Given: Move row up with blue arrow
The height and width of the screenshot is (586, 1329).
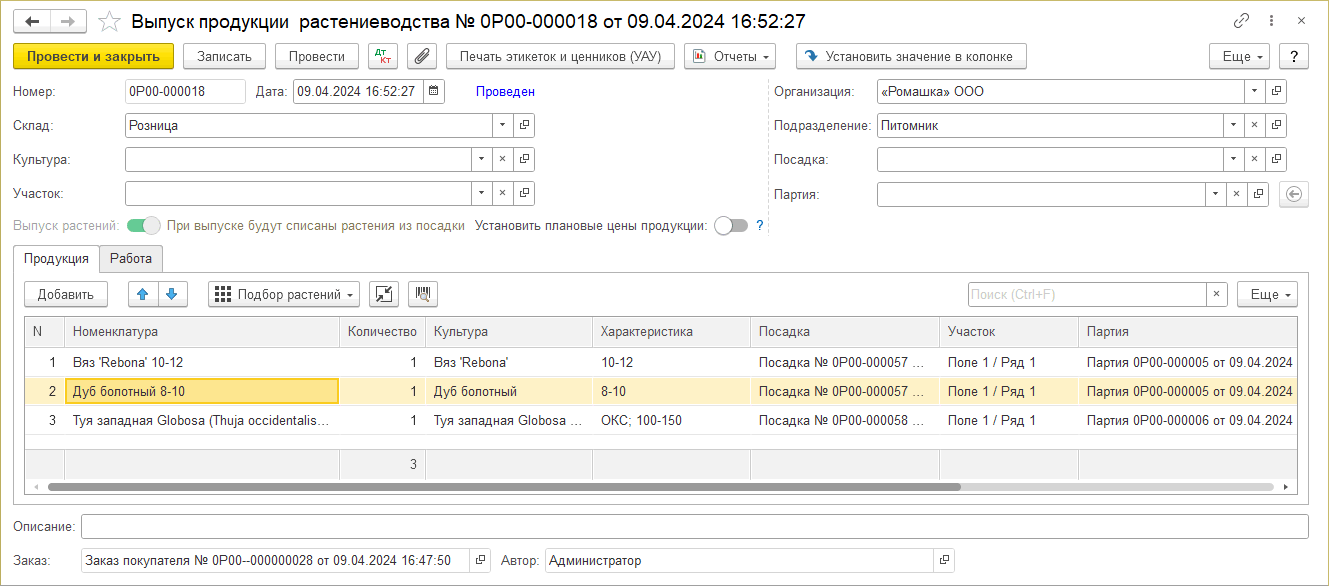Looking at the screenshot, I should [144, 294].
